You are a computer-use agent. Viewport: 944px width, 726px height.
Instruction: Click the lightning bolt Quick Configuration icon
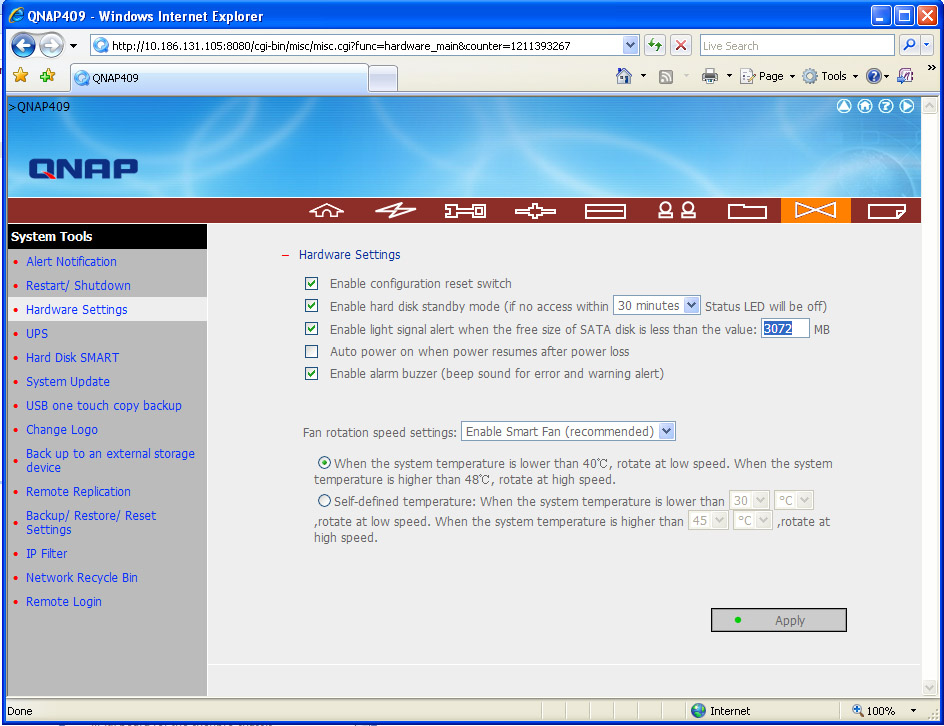click(x=395, y=211)
